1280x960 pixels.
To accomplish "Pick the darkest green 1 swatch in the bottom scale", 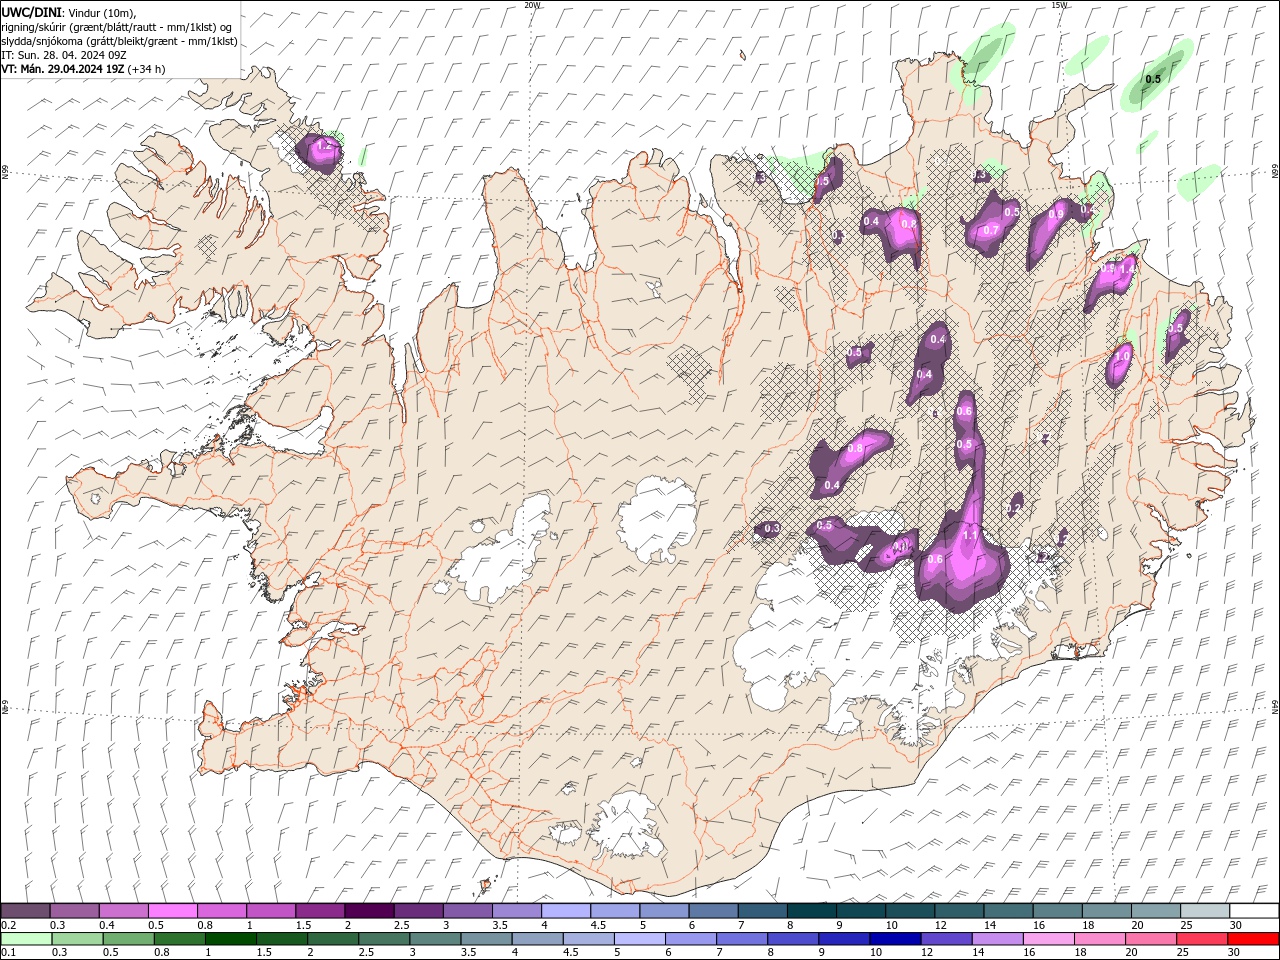I will click(231, 939).
